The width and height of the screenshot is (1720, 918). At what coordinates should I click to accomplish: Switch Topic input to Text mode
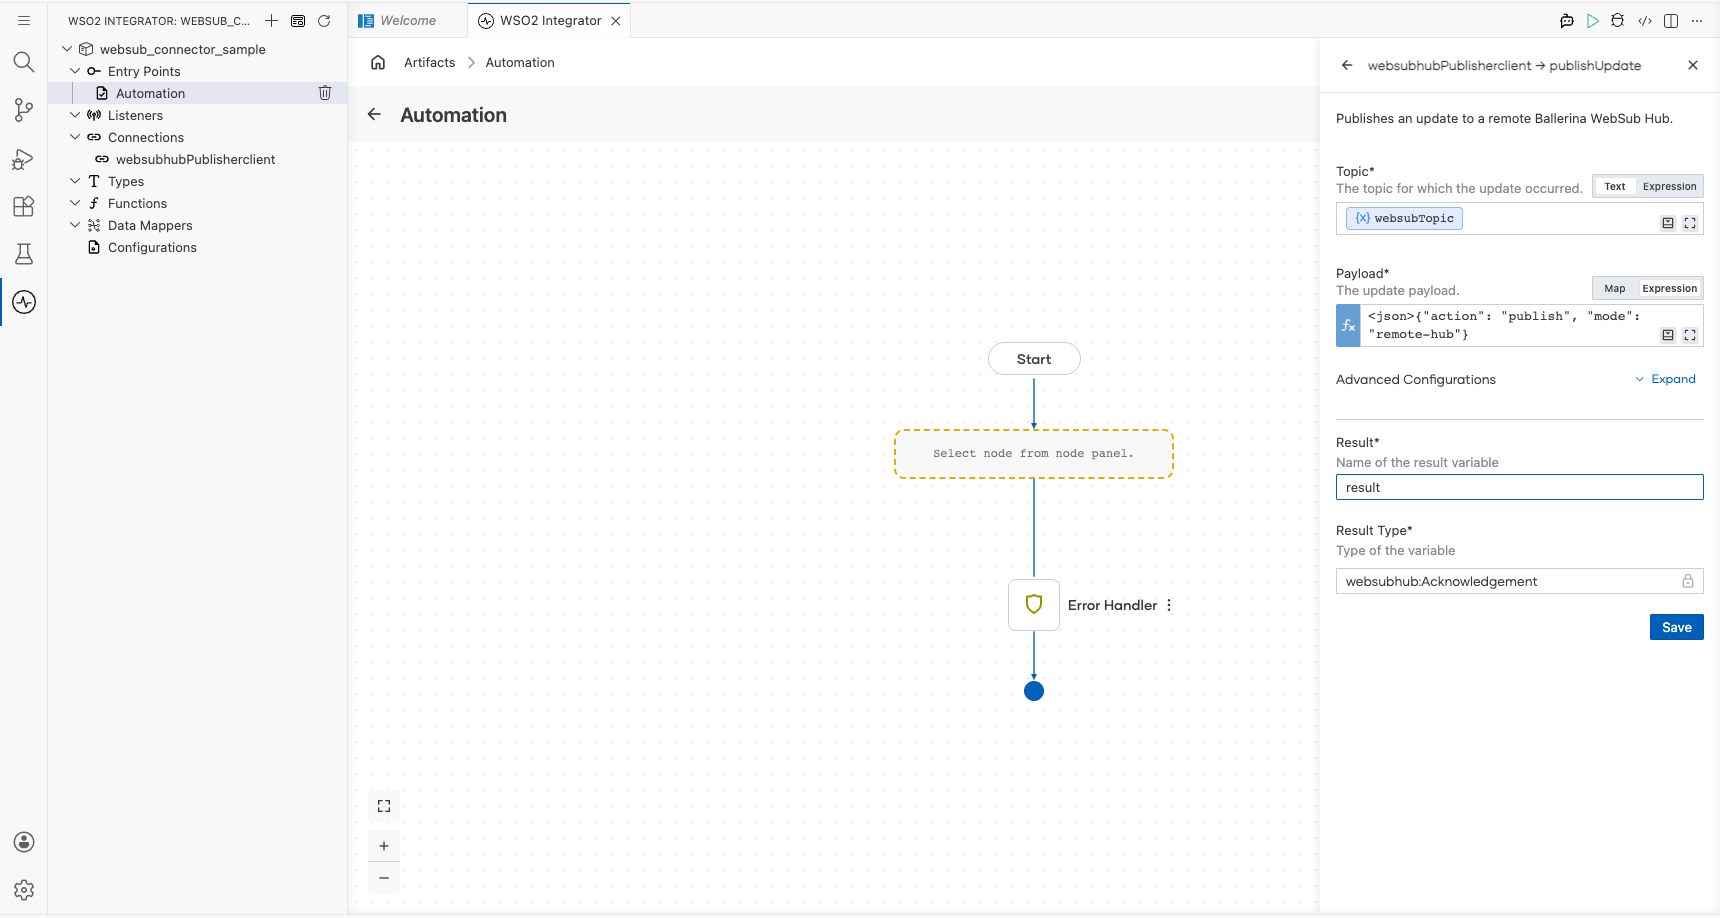pyautogui.click(x=1615, y=186)
